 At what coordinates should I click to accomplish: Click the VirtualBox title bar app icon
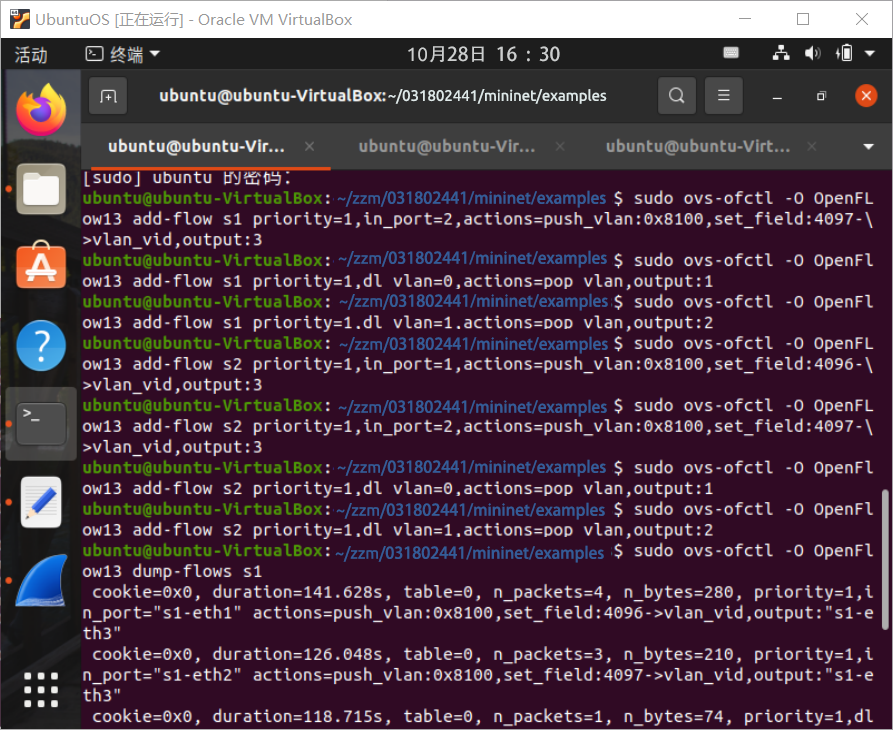[x=19, y=19]
